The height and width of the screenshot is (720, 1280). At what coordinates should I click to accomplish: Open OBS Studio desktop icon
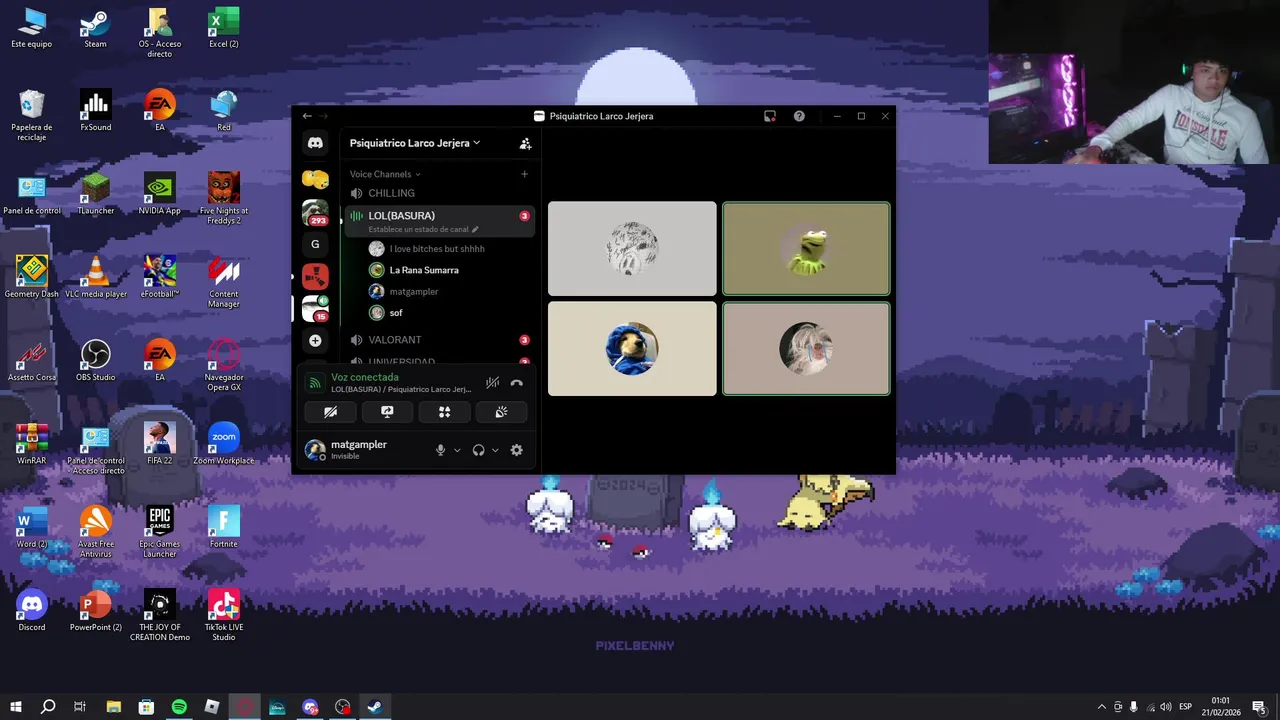(x=95, y=360)
